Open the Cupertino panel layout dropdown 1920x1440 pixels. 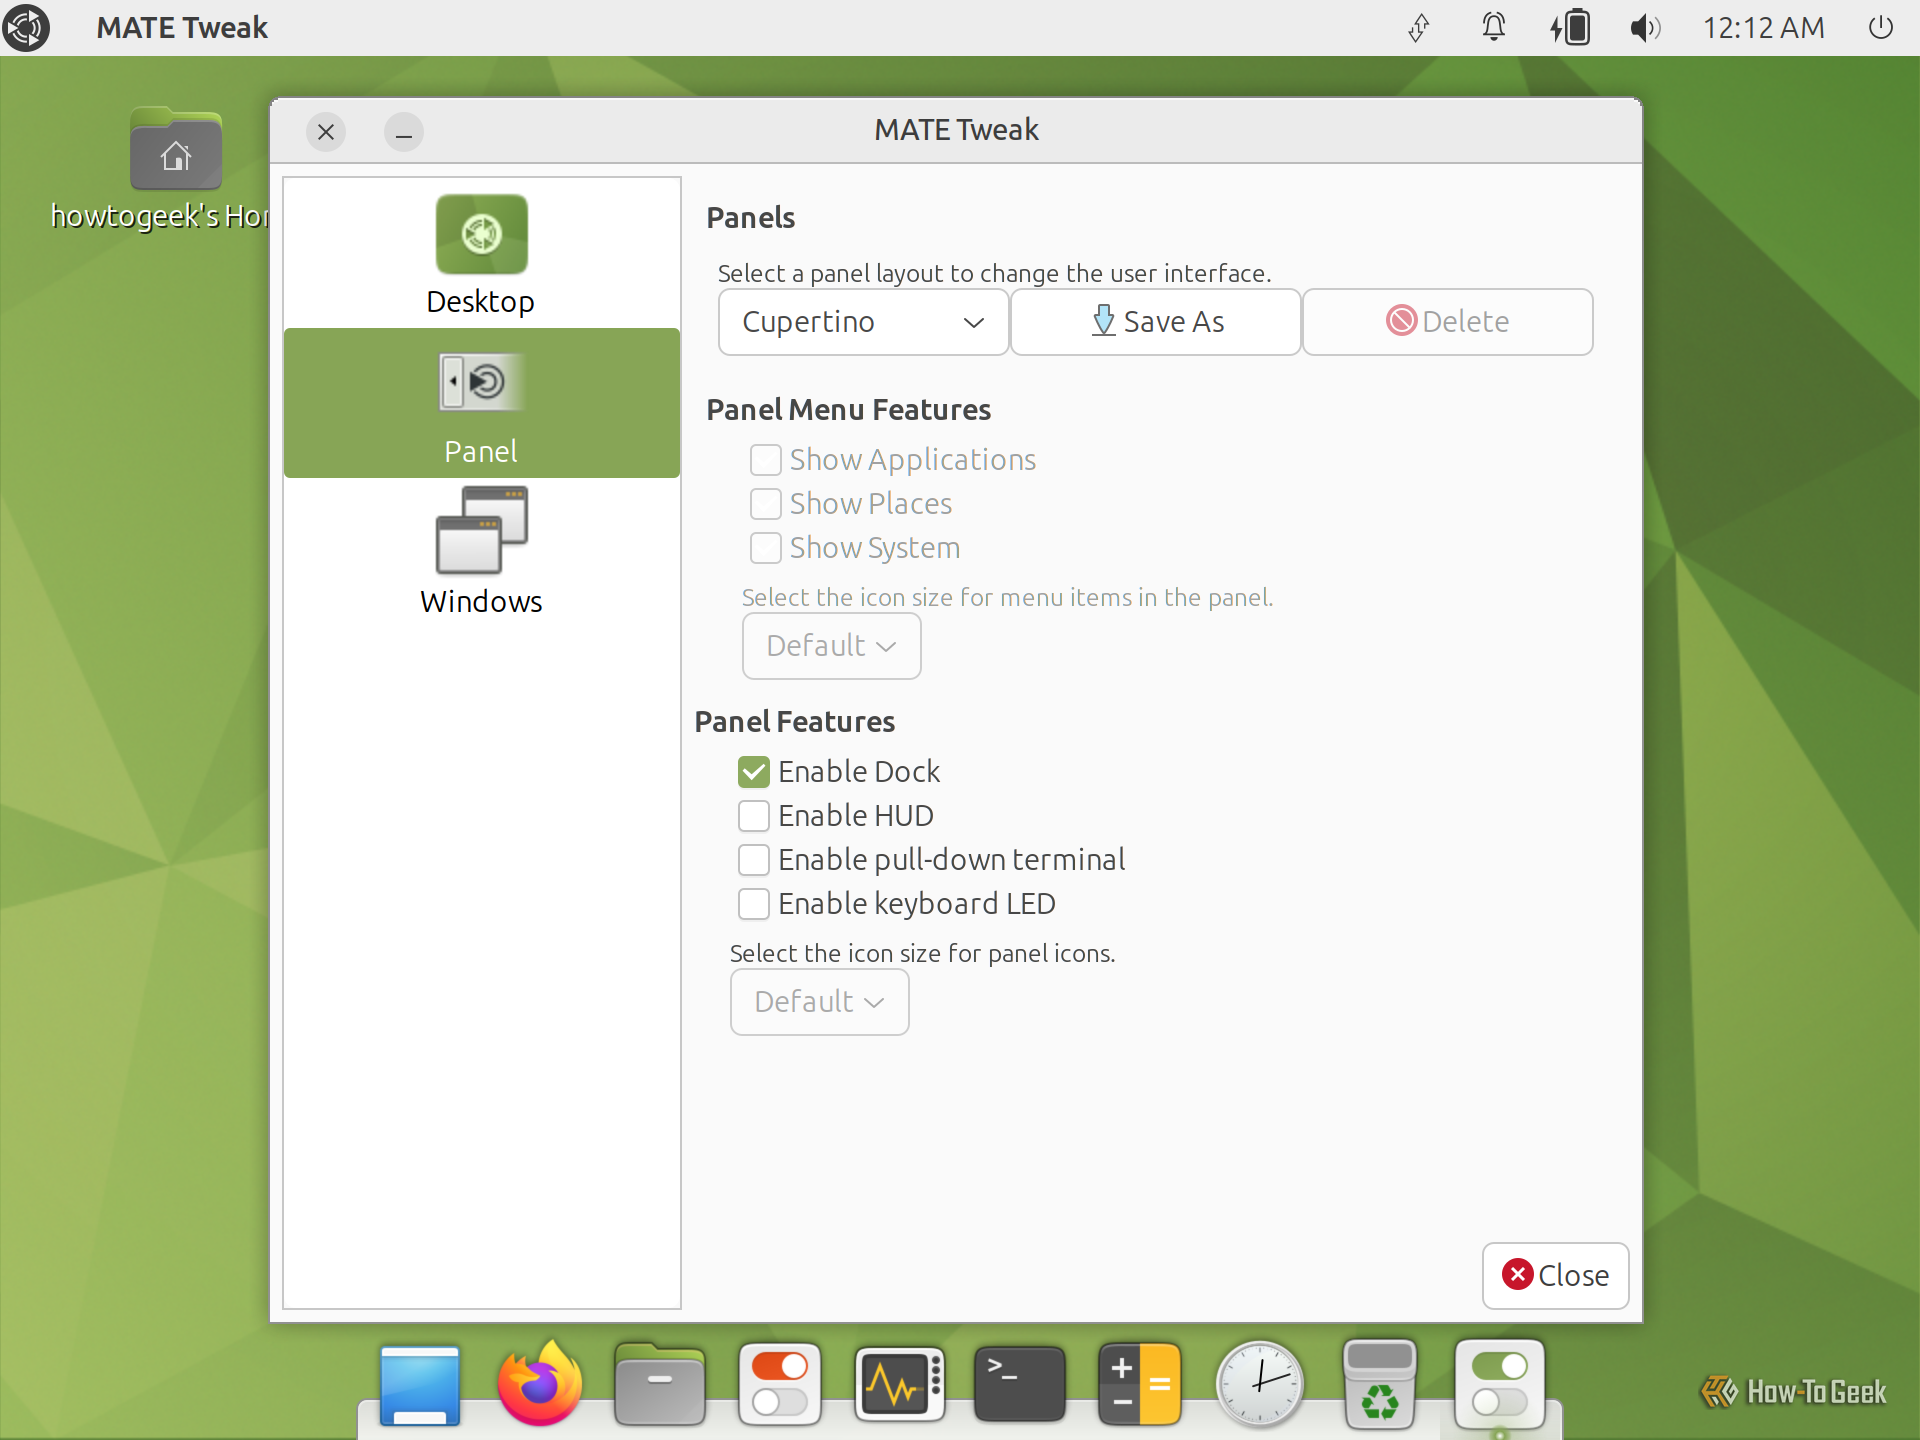pos(863,322)
